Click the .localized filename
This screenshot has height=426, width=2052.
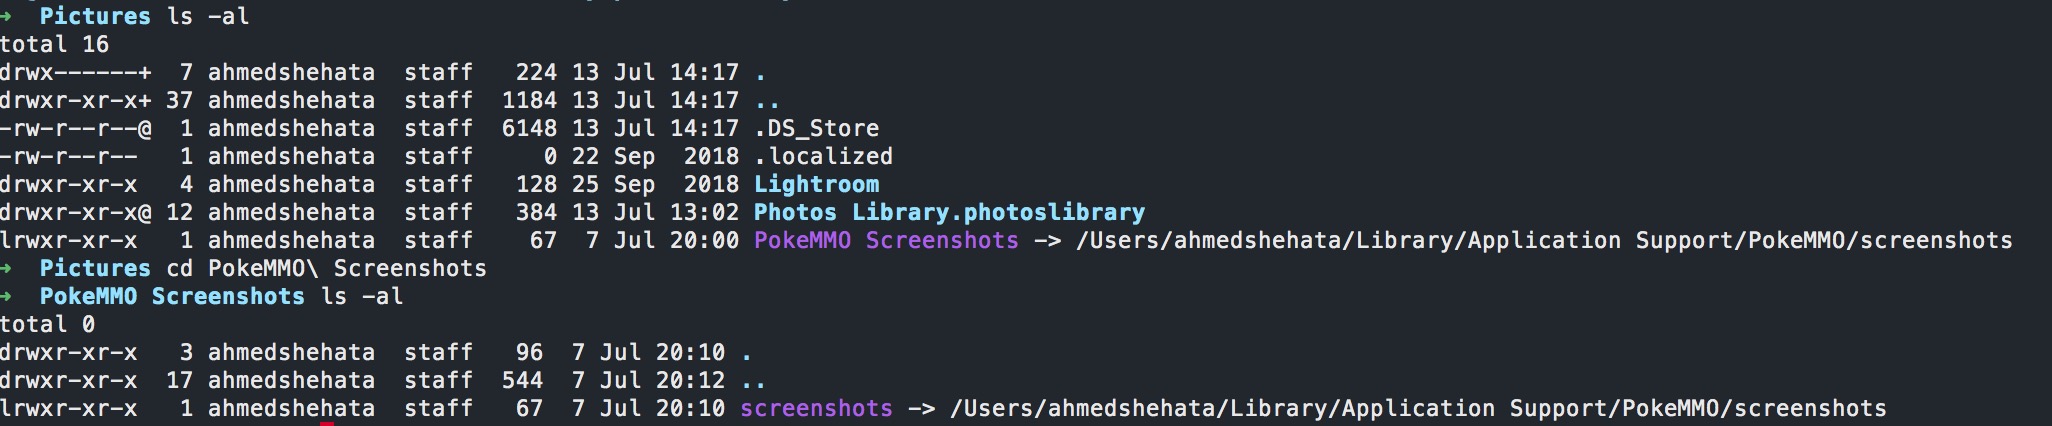click(823, 156)
